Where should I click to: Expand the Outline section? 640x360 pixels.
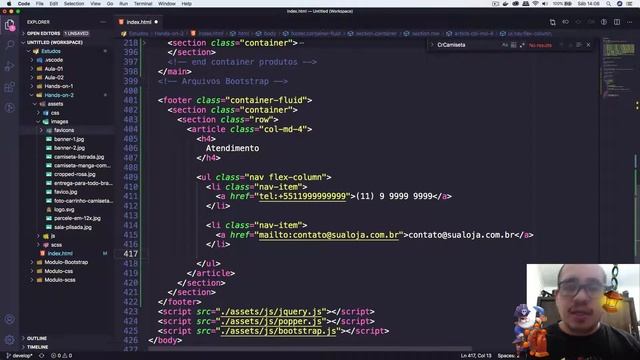[x=67, y=338]
